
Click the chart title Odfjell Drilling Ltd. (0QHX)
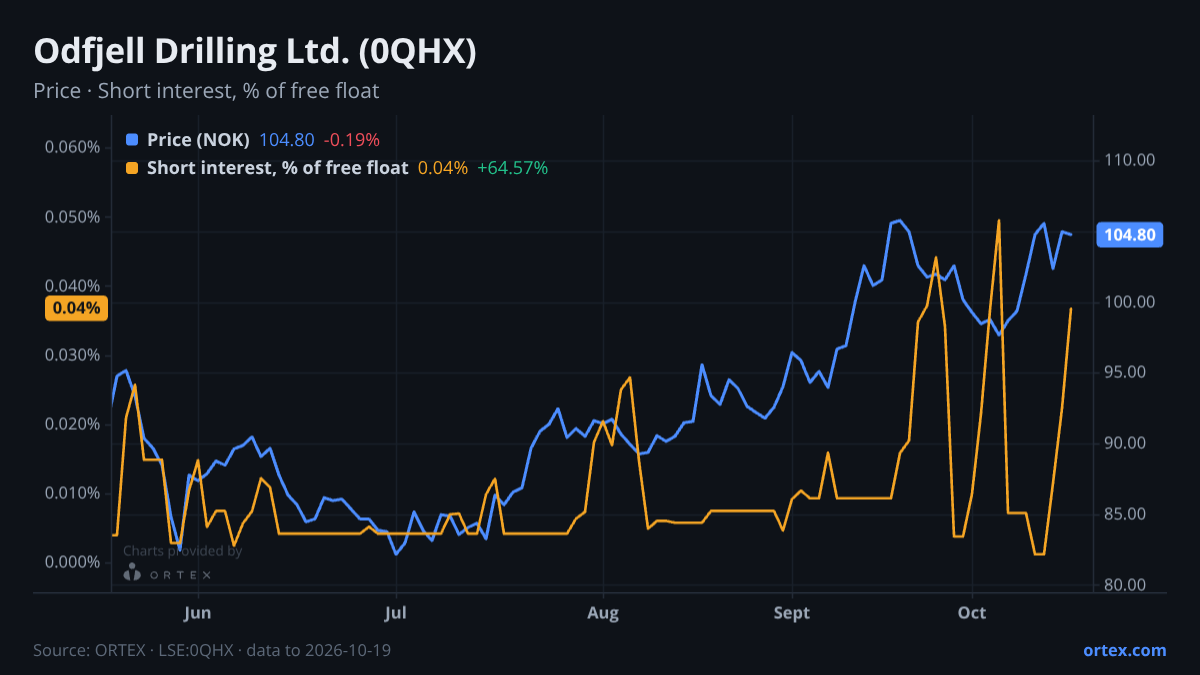[x=255, y=52]
